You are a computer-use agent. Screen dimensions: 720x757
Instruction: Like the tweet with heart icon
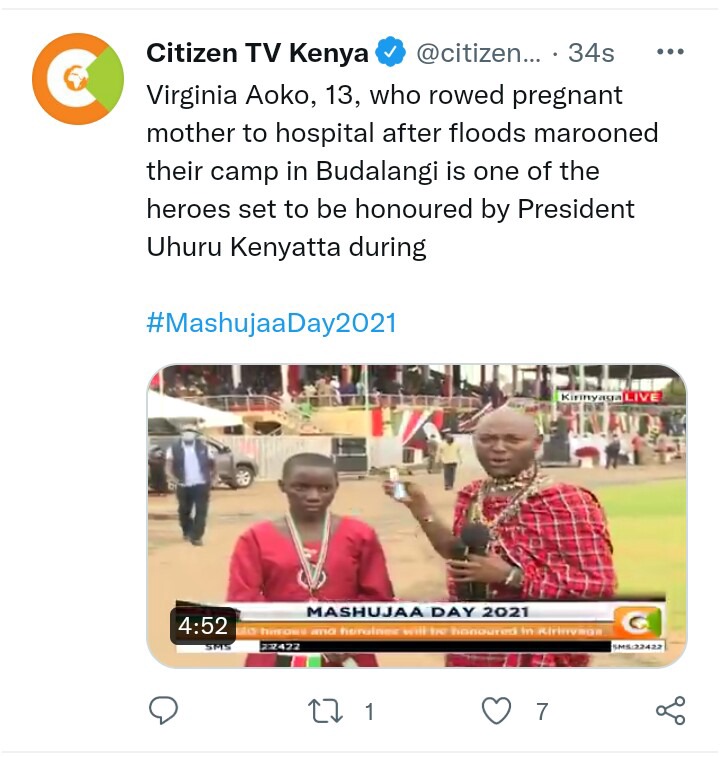496,711
